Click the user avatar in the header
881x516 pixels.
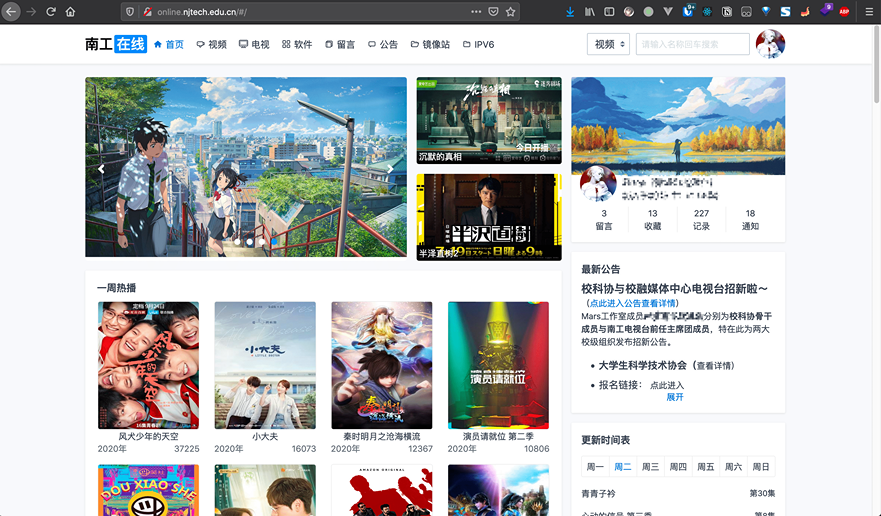click(x=770, y=44)
